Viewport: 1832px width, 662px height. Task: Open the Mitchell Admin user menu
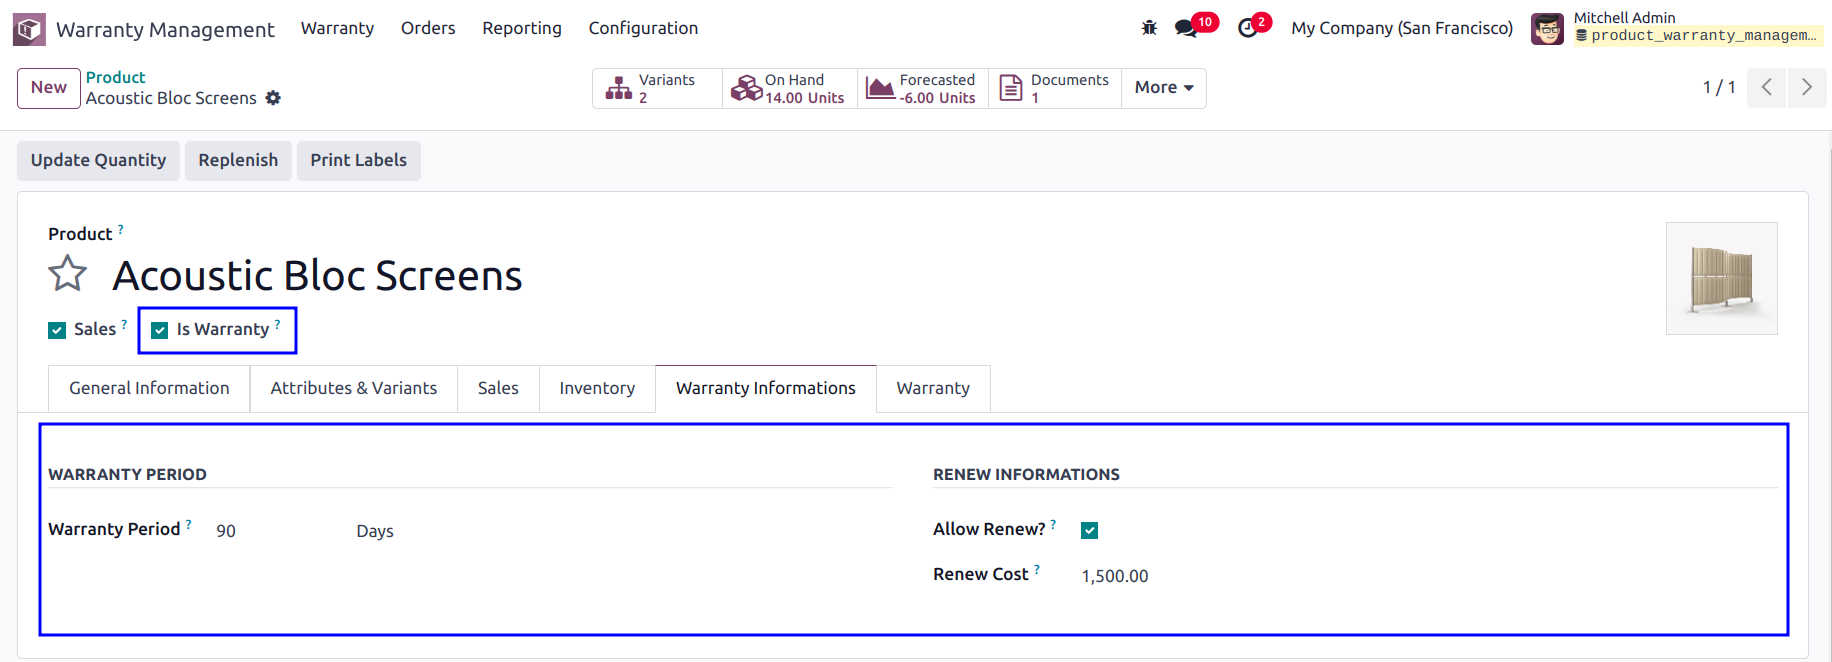pos(1677,28)
